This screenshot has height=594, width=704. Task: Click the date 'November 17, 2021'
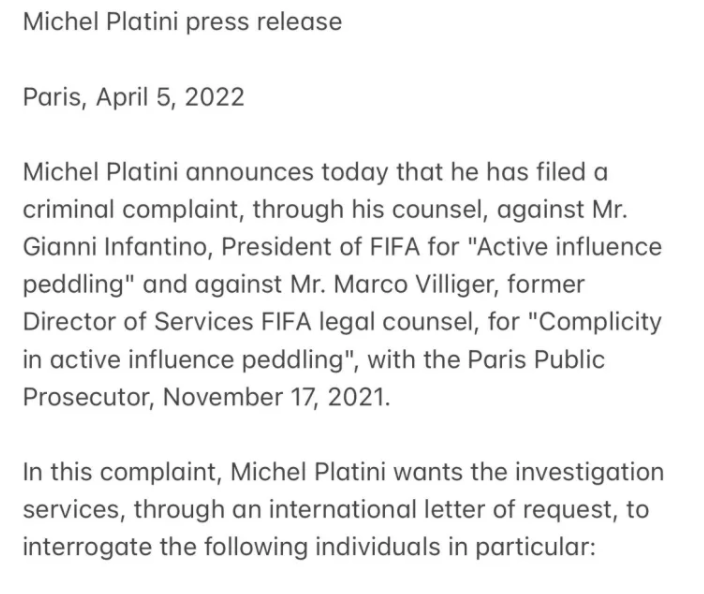point(276,397)
